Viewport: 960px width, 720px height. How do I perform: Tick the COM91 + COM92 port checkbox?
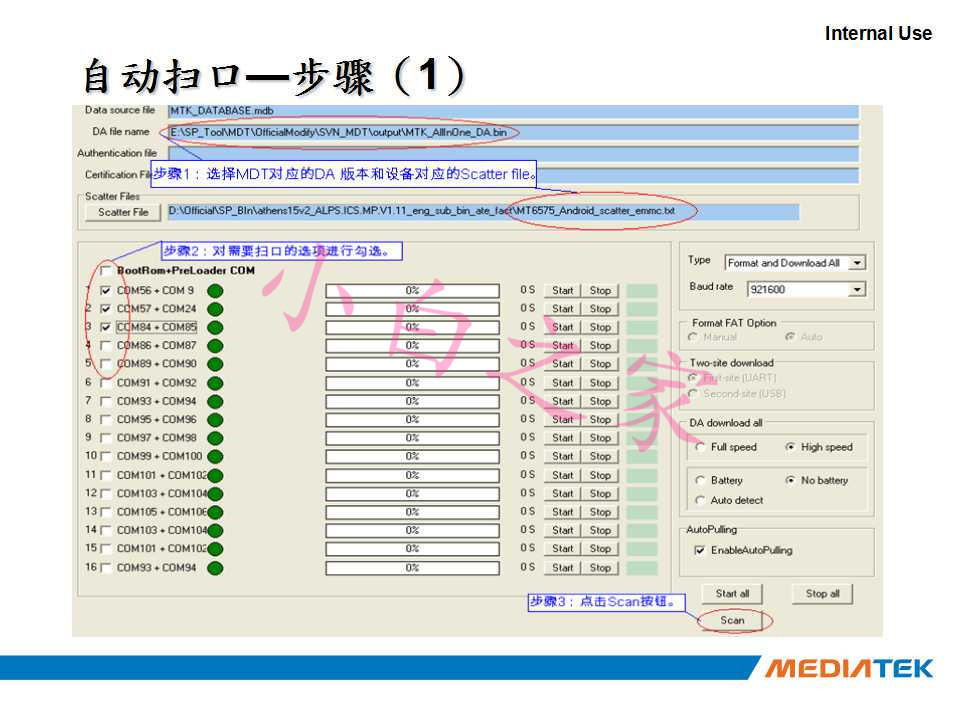click(x=106, y=383)
